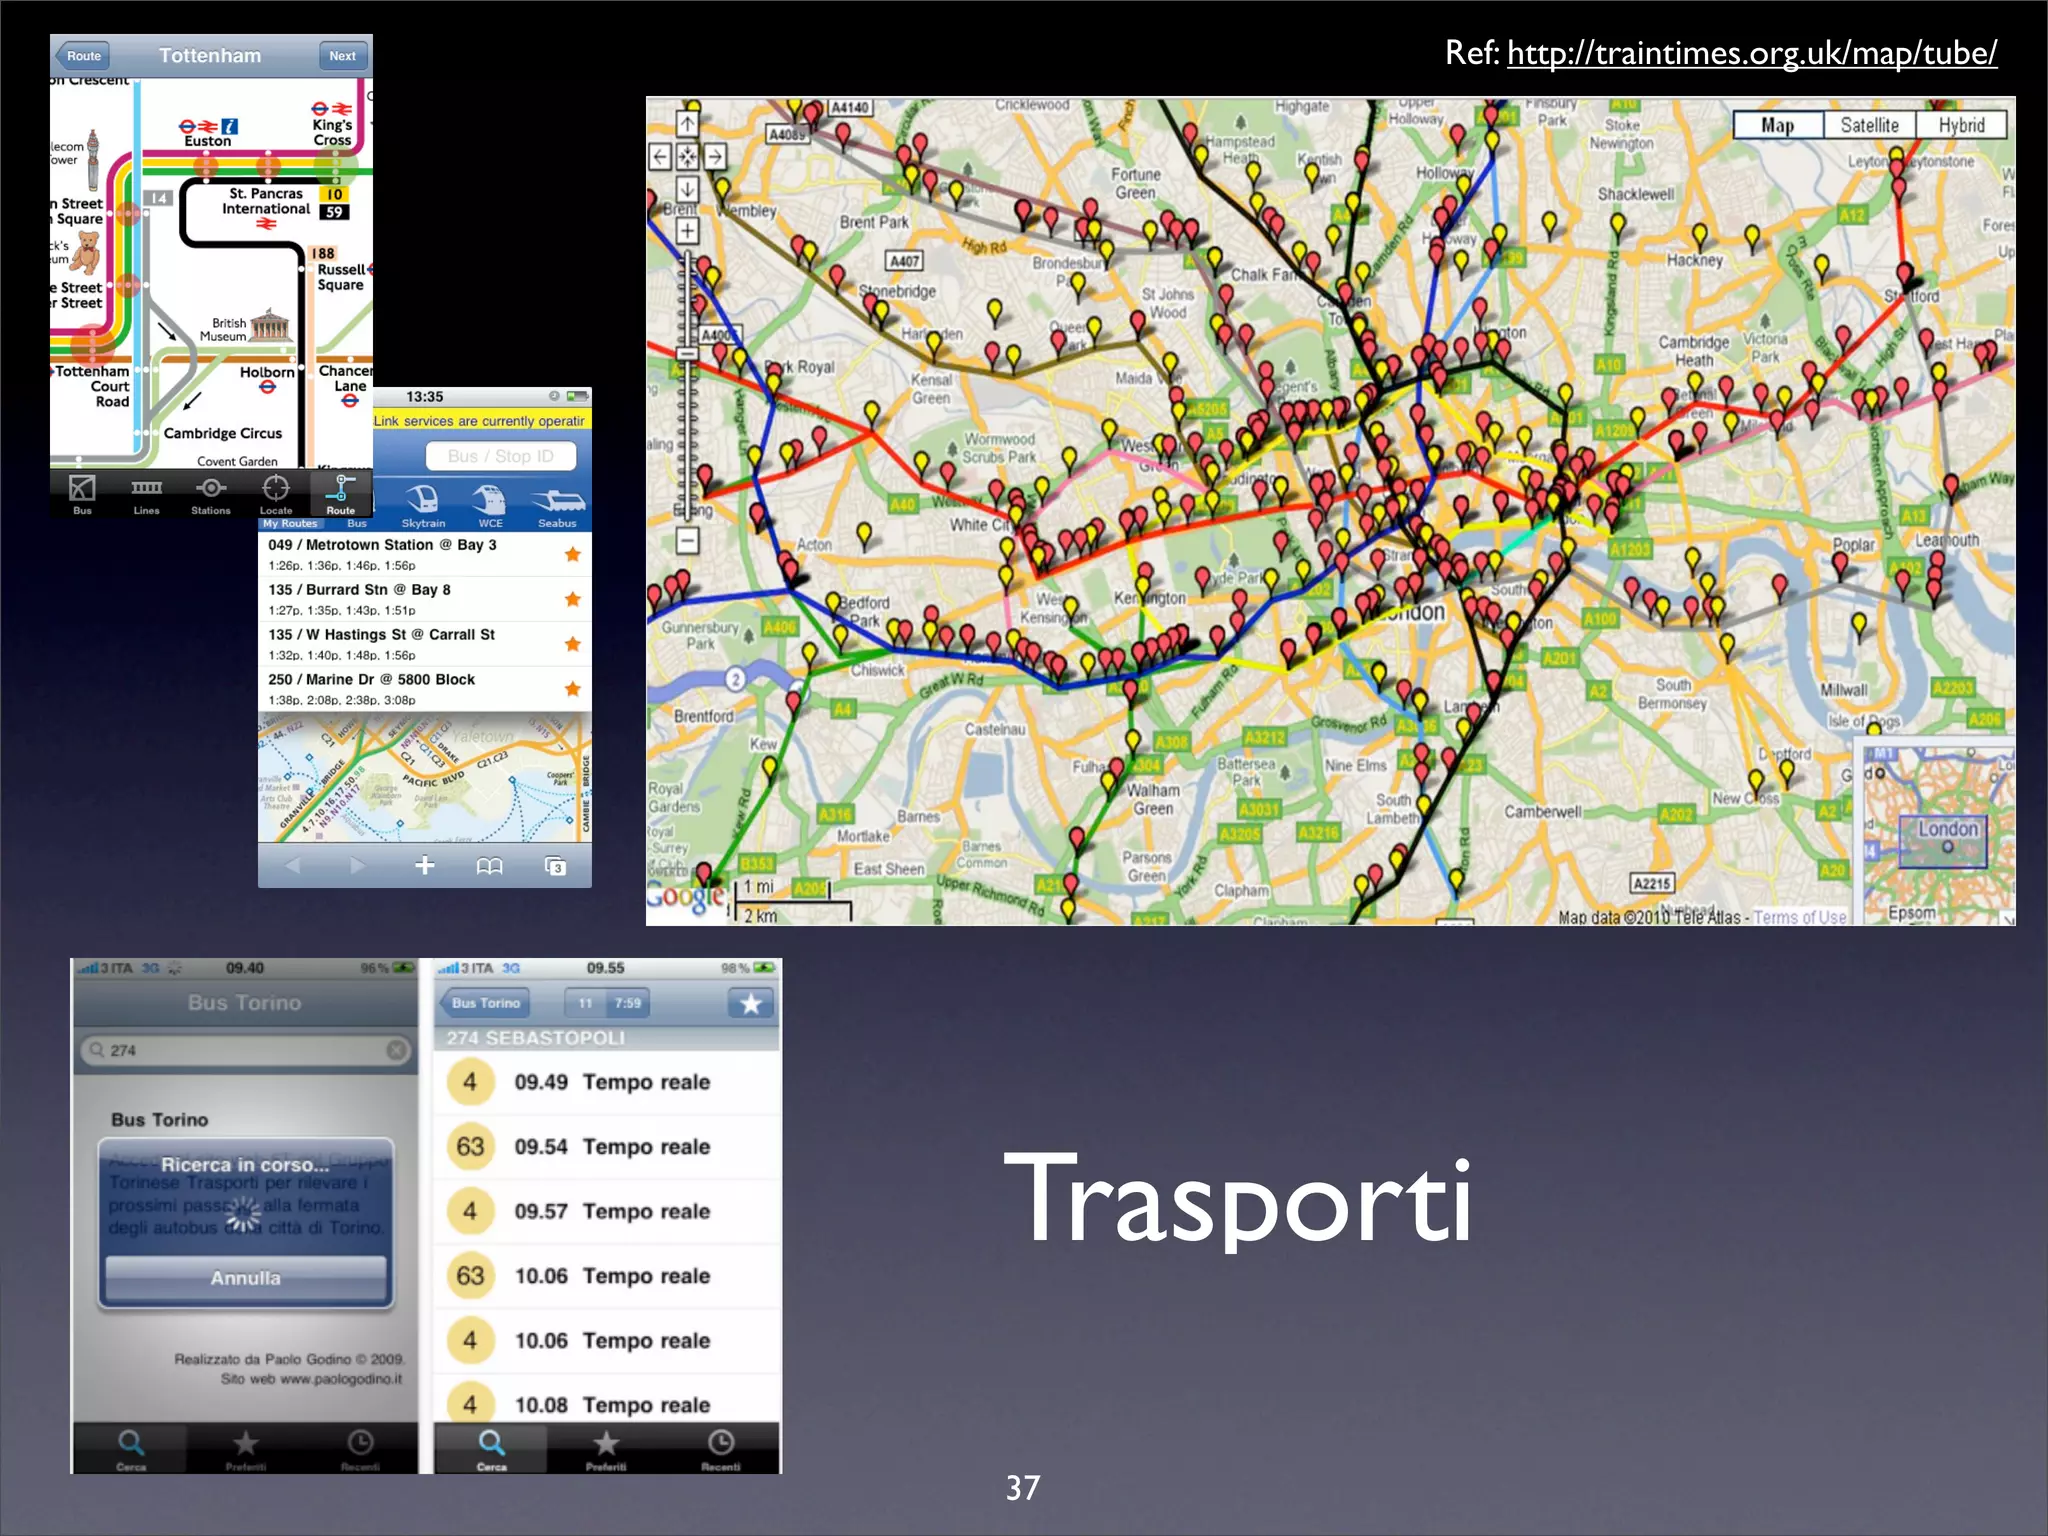Toggle favorite star for 135 Burrard Stn
The height and width of the screenshot is (1536, 2048).
(x=572, y=599)
